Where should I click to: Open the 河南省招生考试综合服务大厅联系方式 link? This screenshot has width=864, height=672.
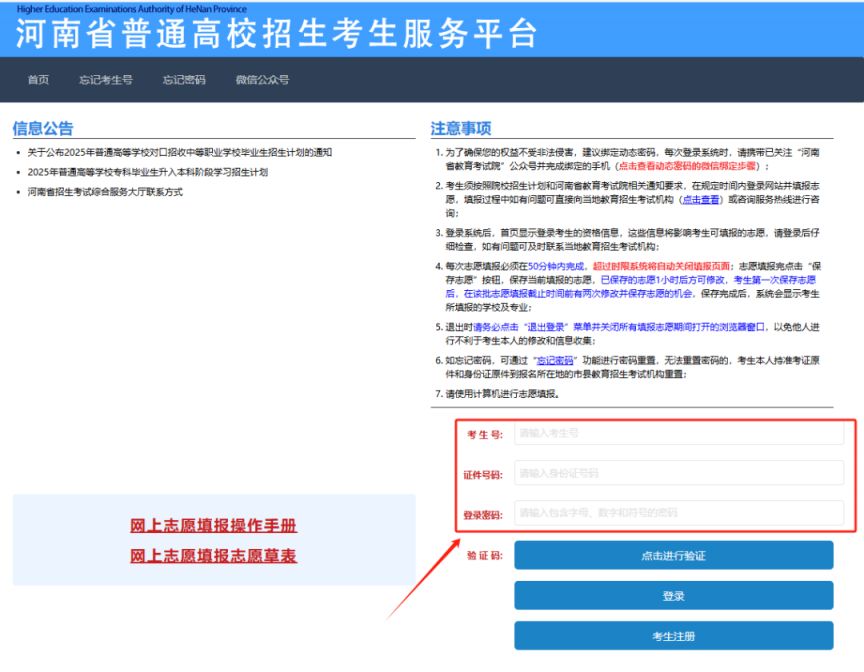[x=105, y=192]
